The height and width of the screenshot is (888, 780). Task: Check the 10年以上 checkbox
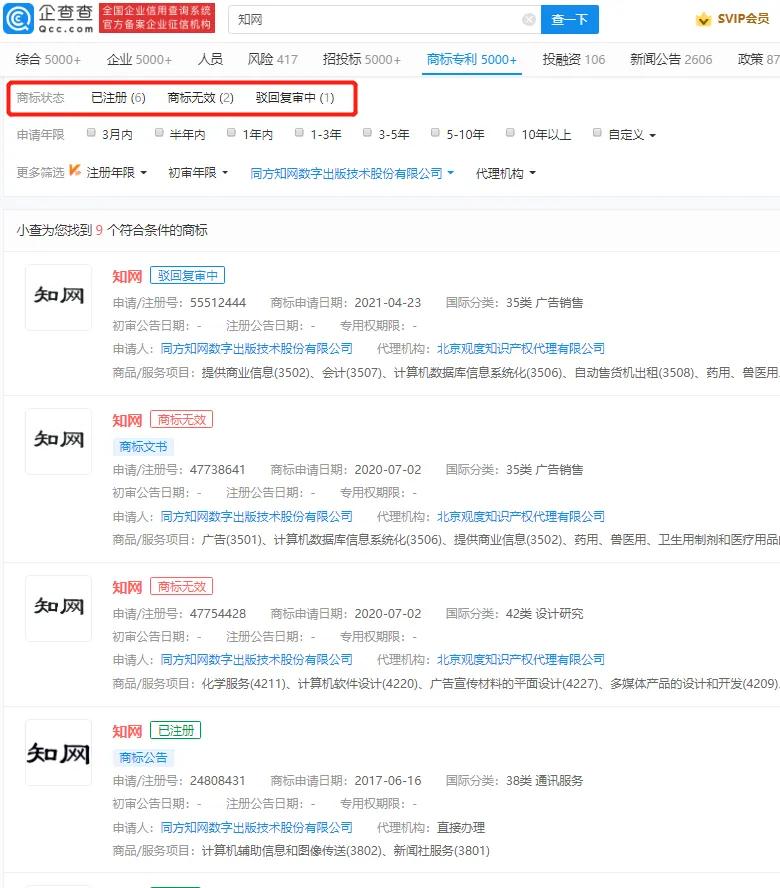(510, 133)
